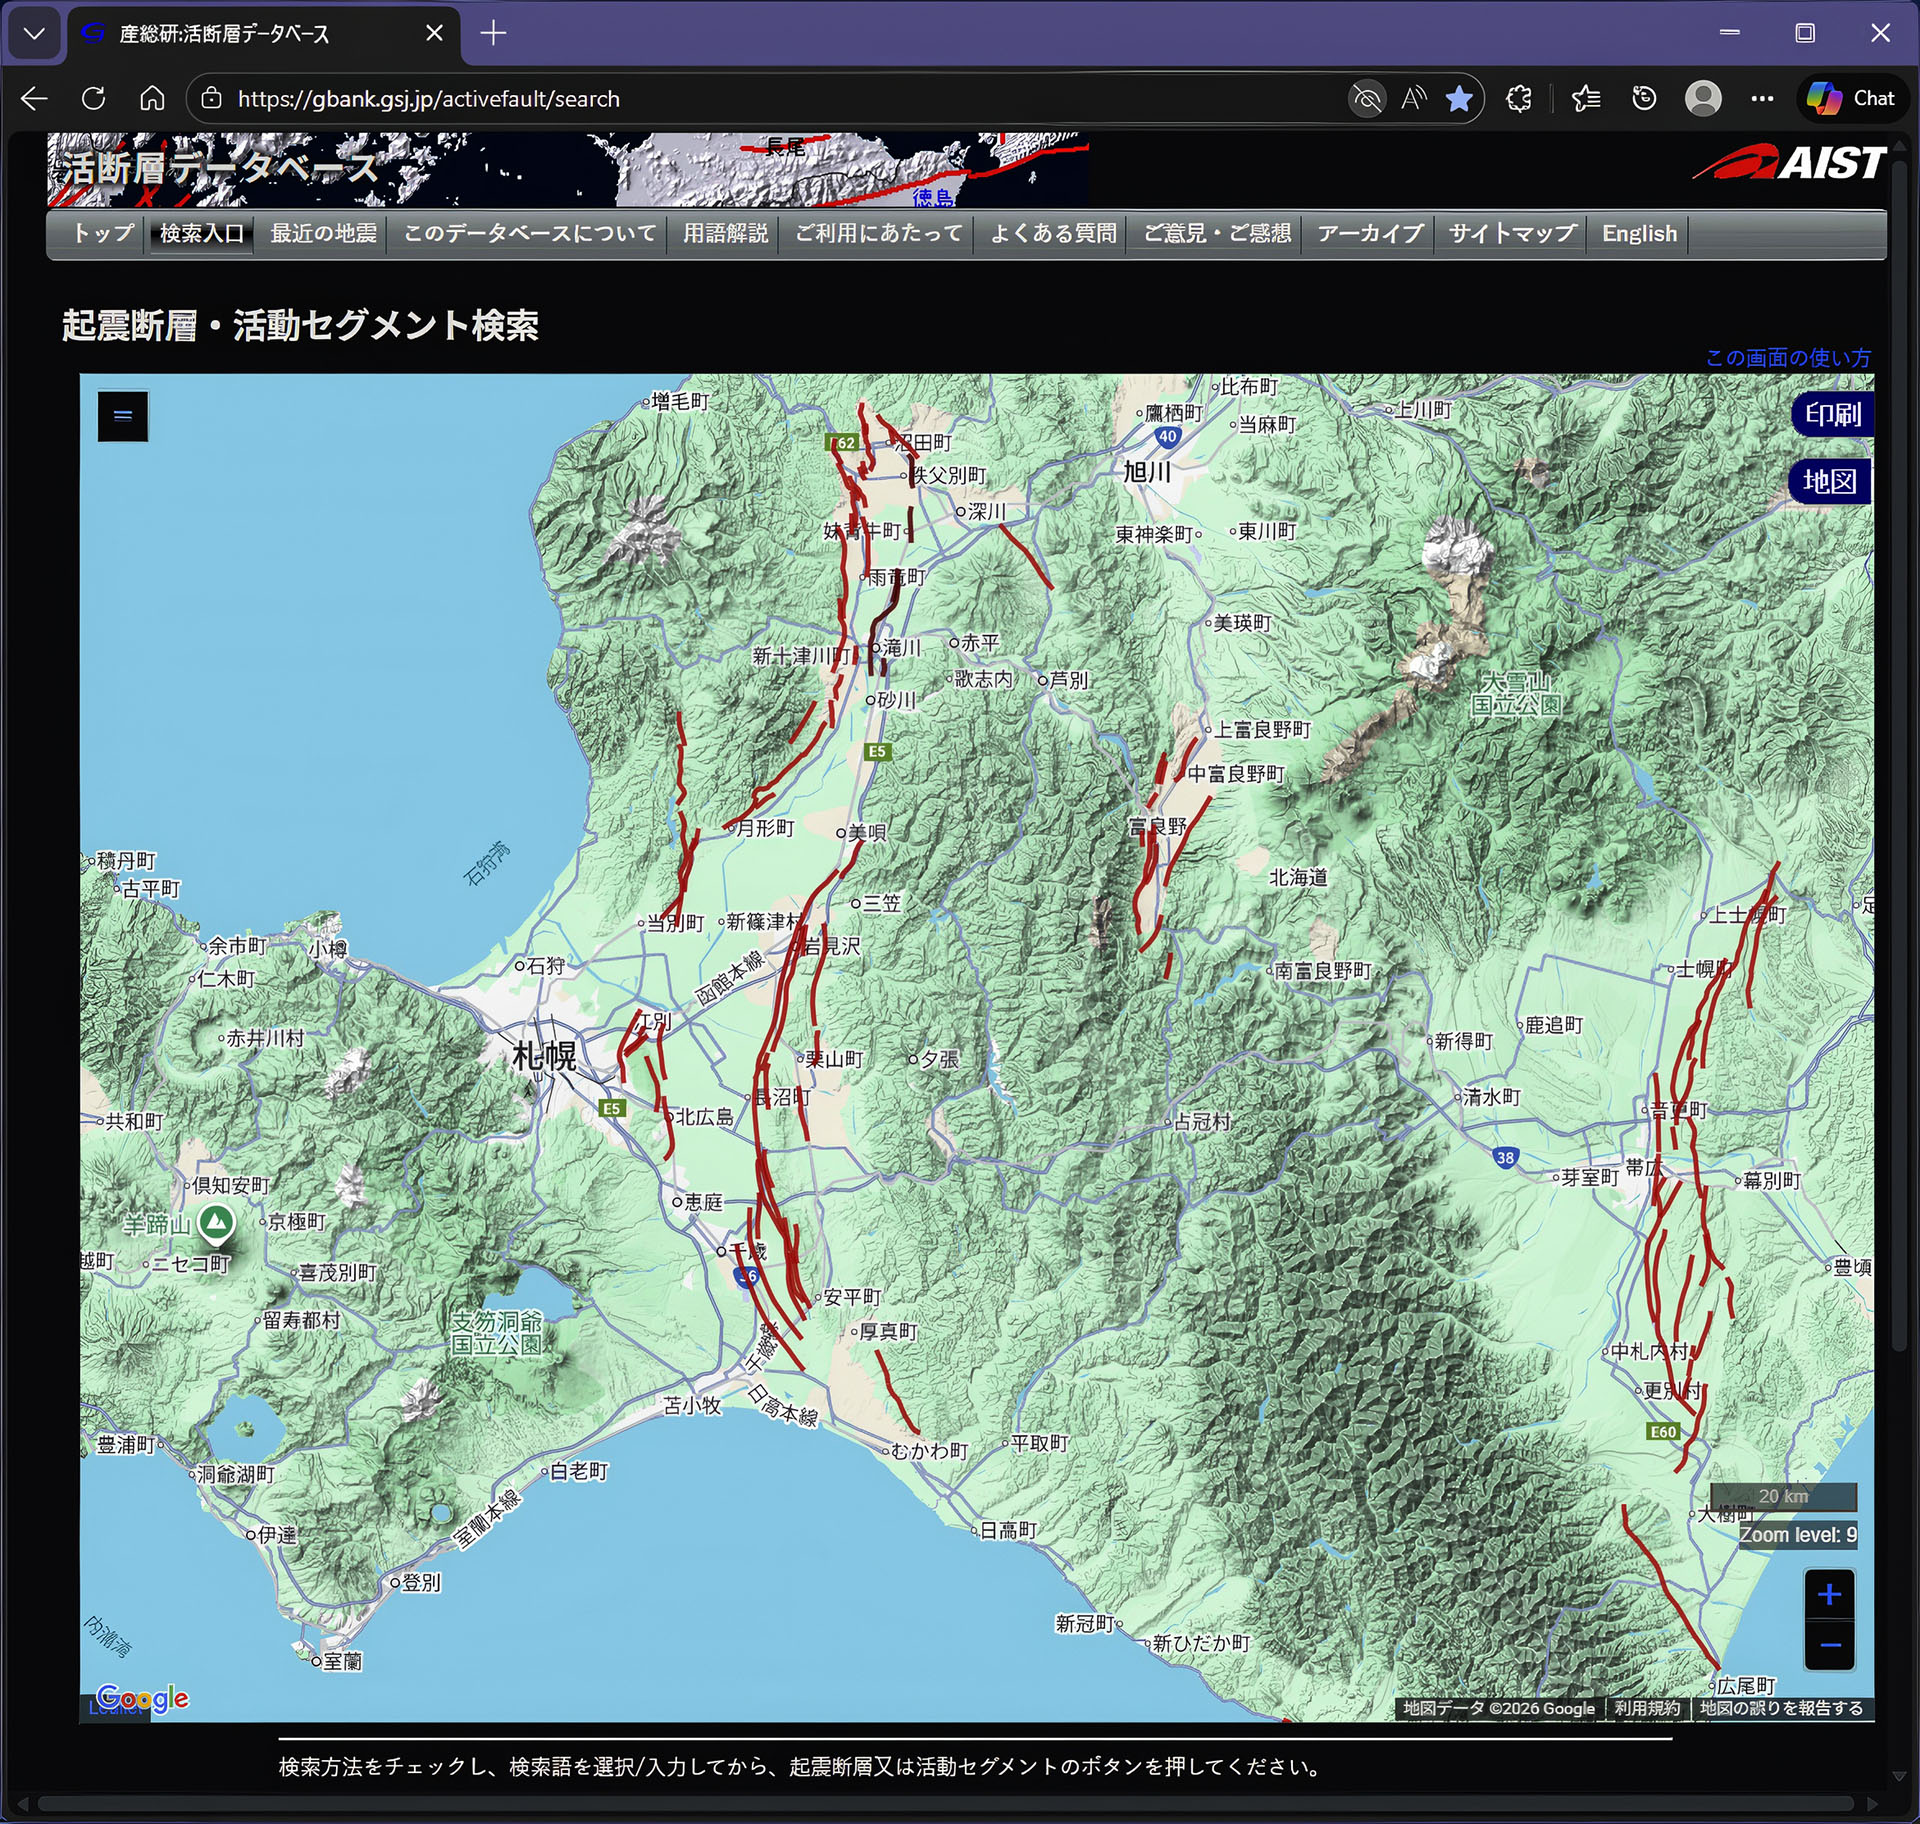Open the Copilot Chat button

(1852, 98)
